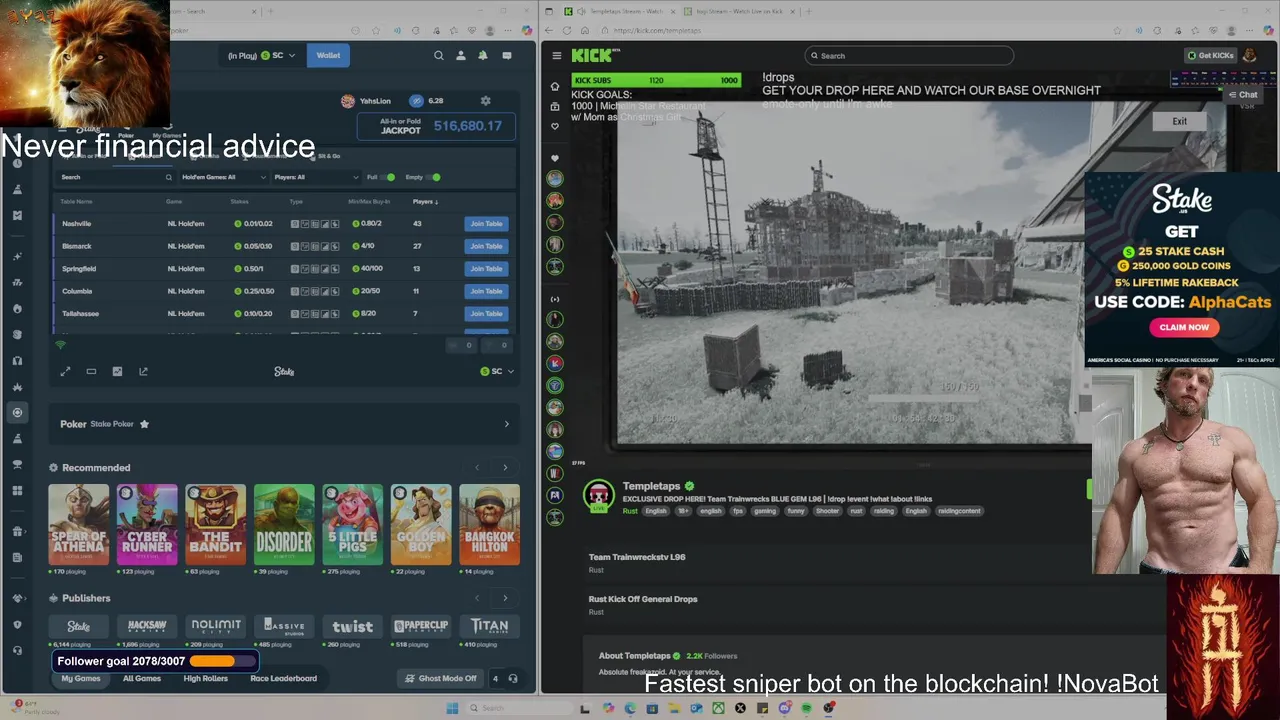Open the Players: All dropdown
The height and width of the screenshot is (720, 1280).
tap(316, 177)
